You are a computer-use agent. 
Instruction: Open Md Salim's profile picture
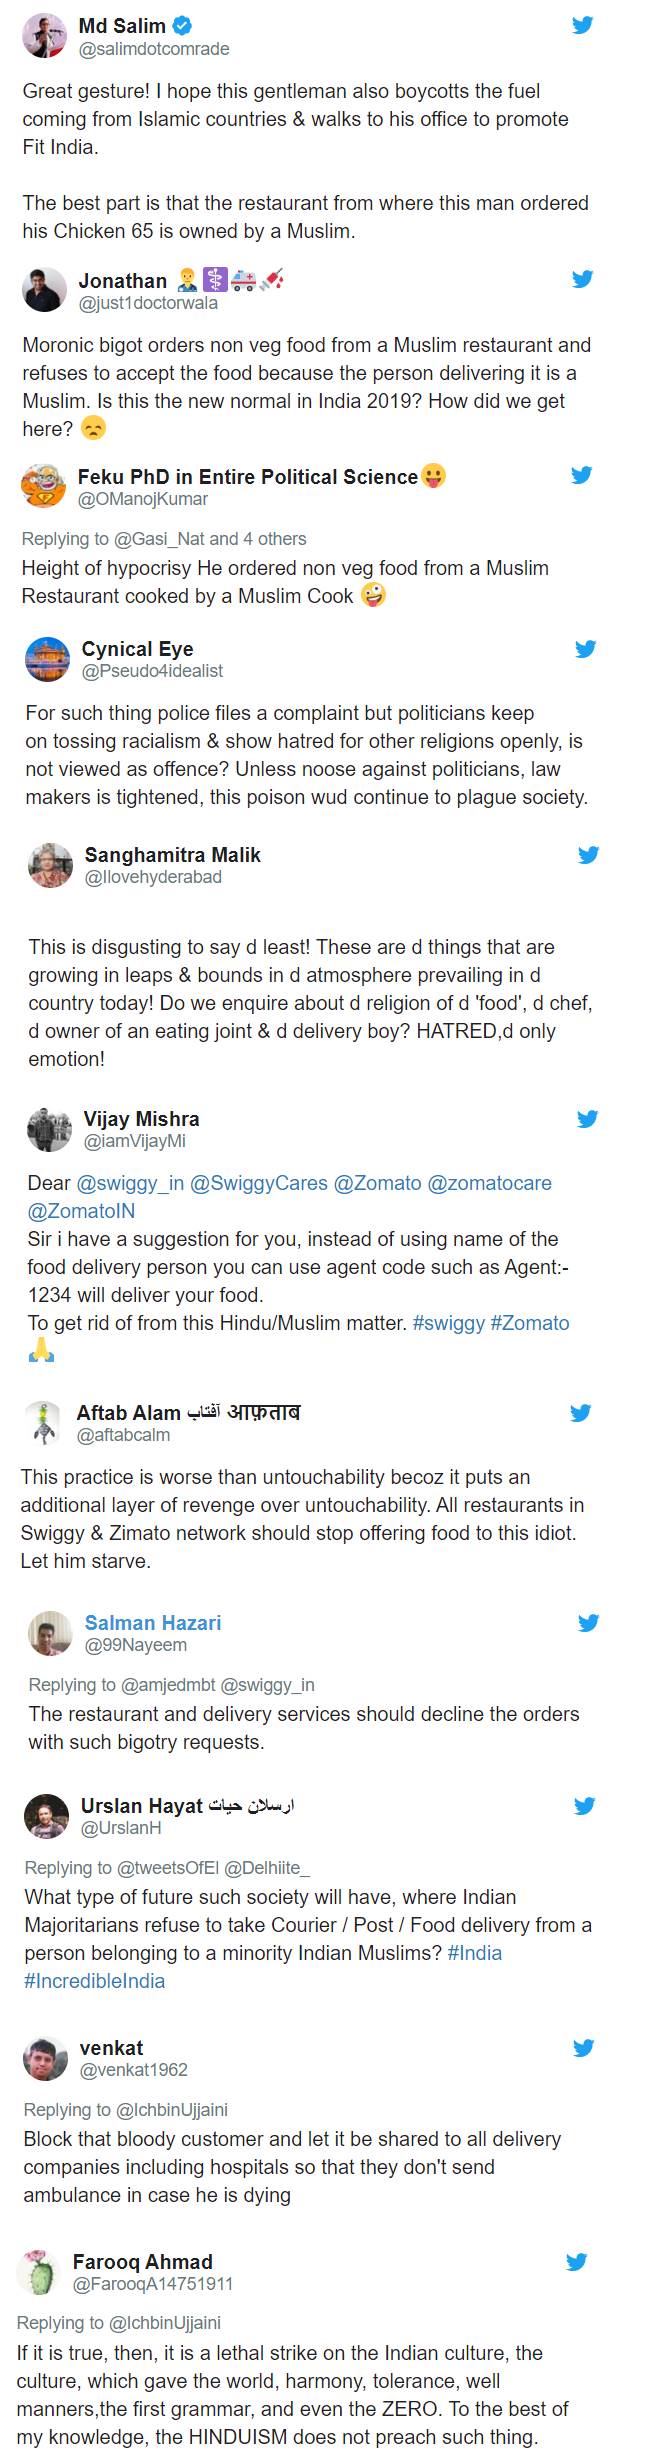[44, 37]
